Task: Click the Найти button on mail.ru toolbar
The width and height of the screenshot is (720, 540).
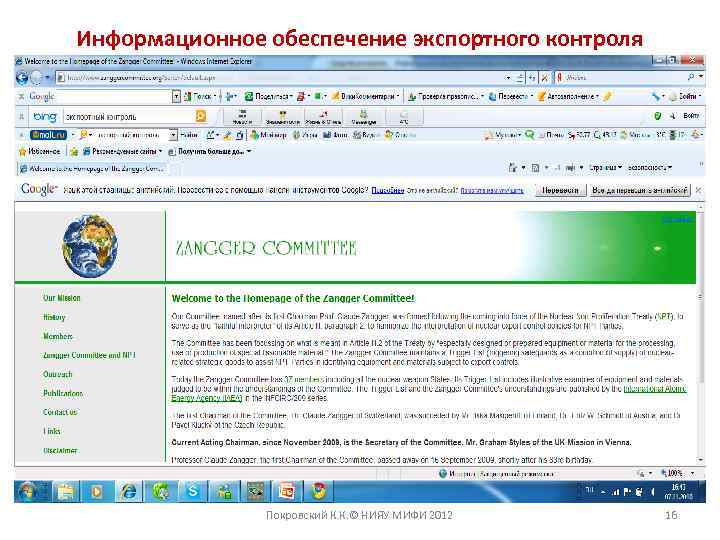Action: pos(189,135)
